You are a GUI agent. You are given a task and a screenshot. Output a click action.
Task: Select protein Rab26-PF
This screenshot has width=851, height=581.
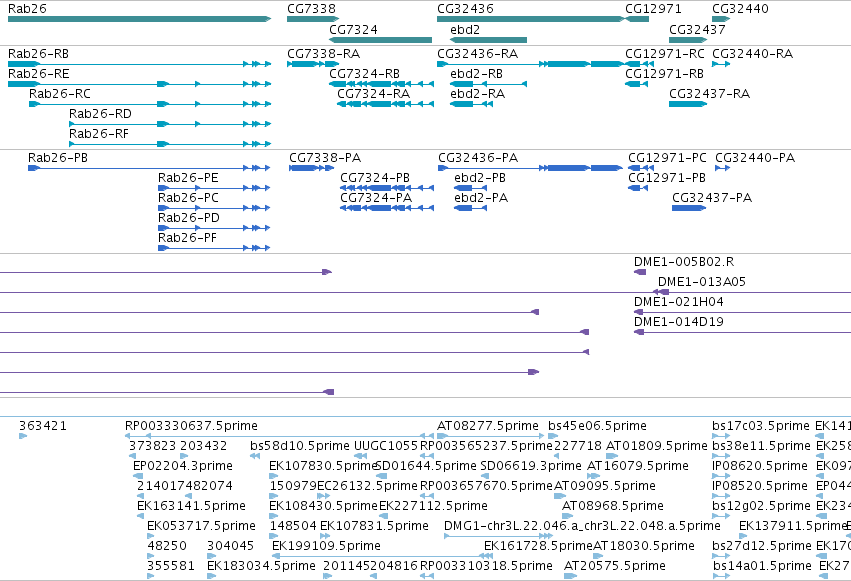[214, 248]
